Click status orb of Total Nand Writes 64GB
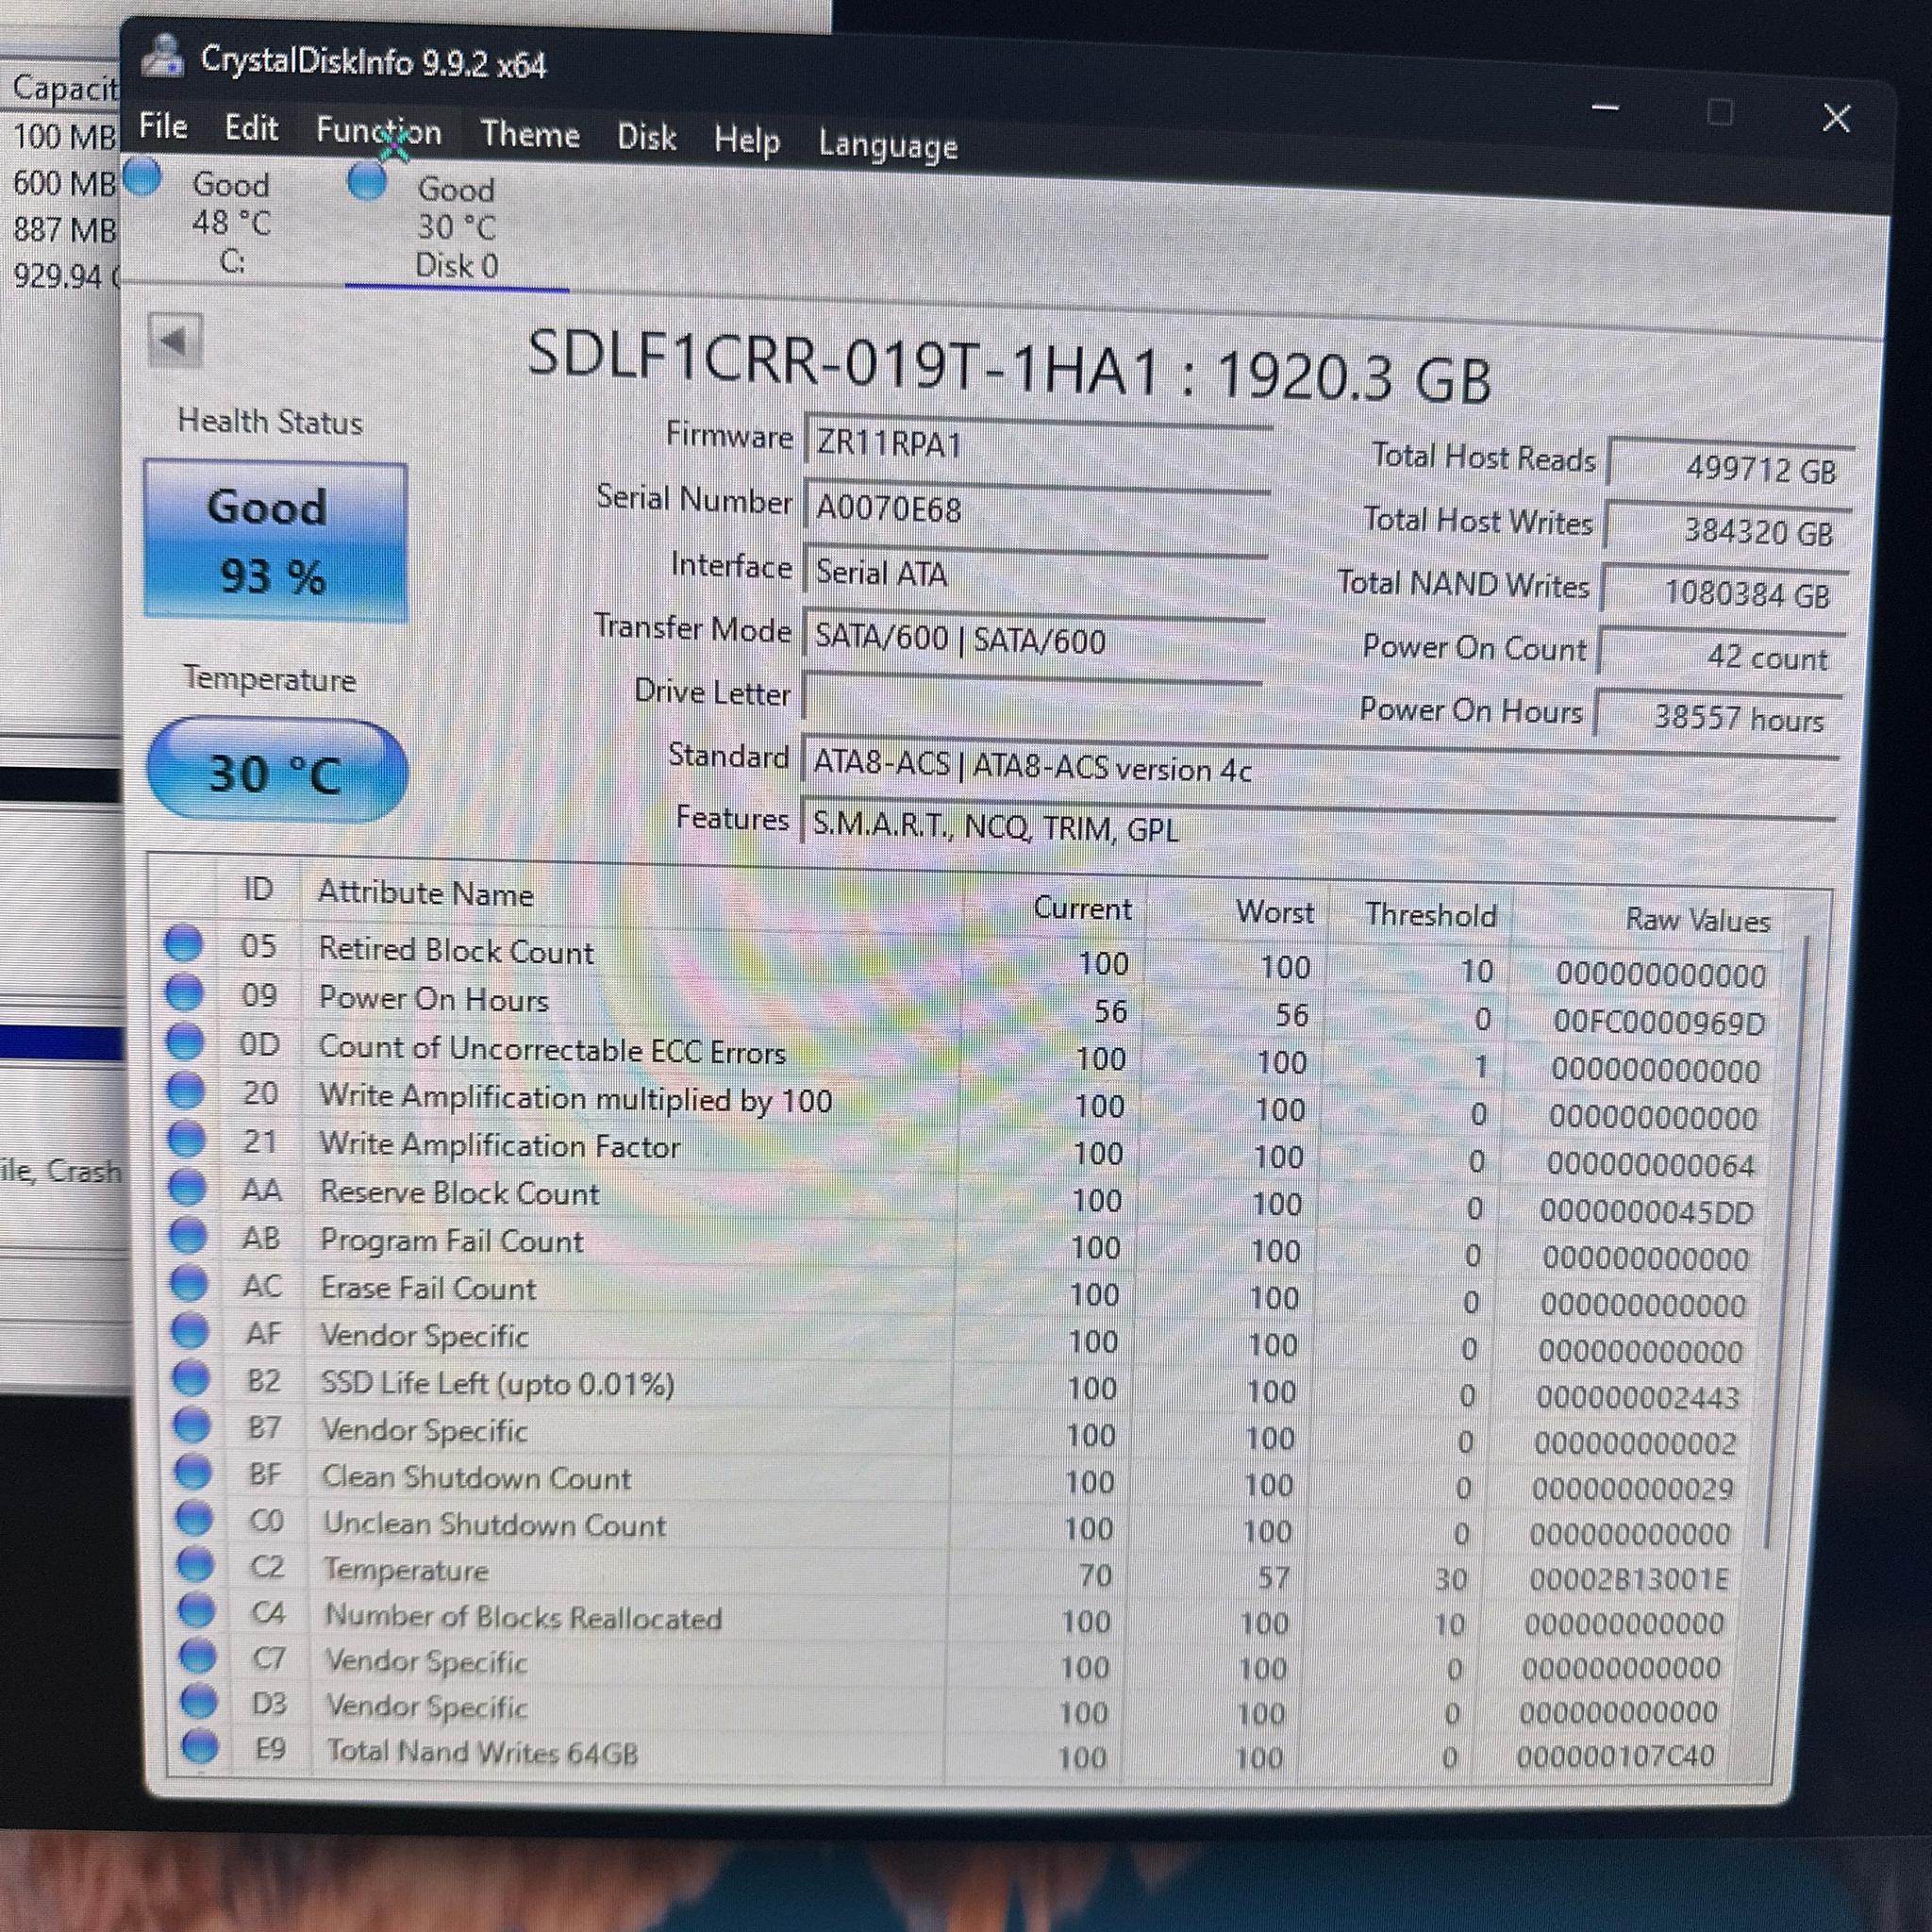 [200, 1746]
